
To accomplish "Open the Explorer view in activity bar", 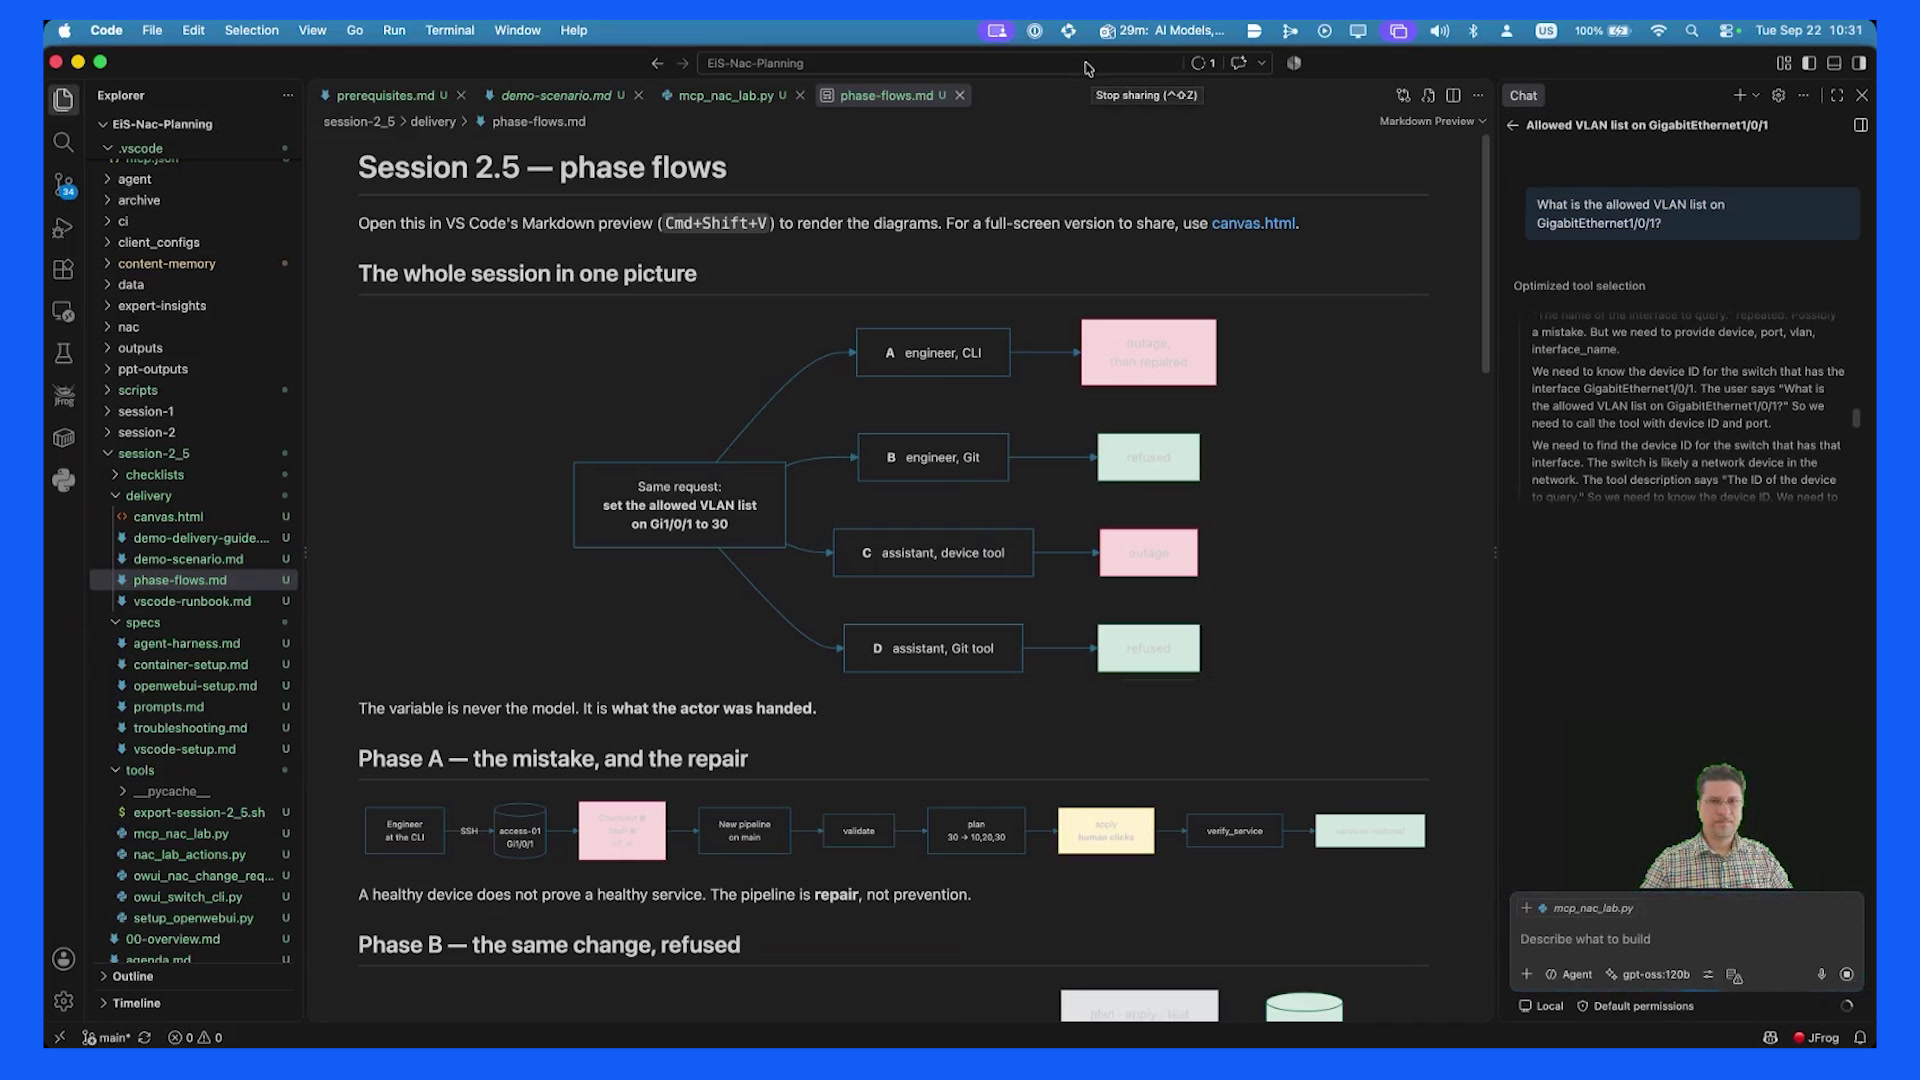I will click(63, 99).
